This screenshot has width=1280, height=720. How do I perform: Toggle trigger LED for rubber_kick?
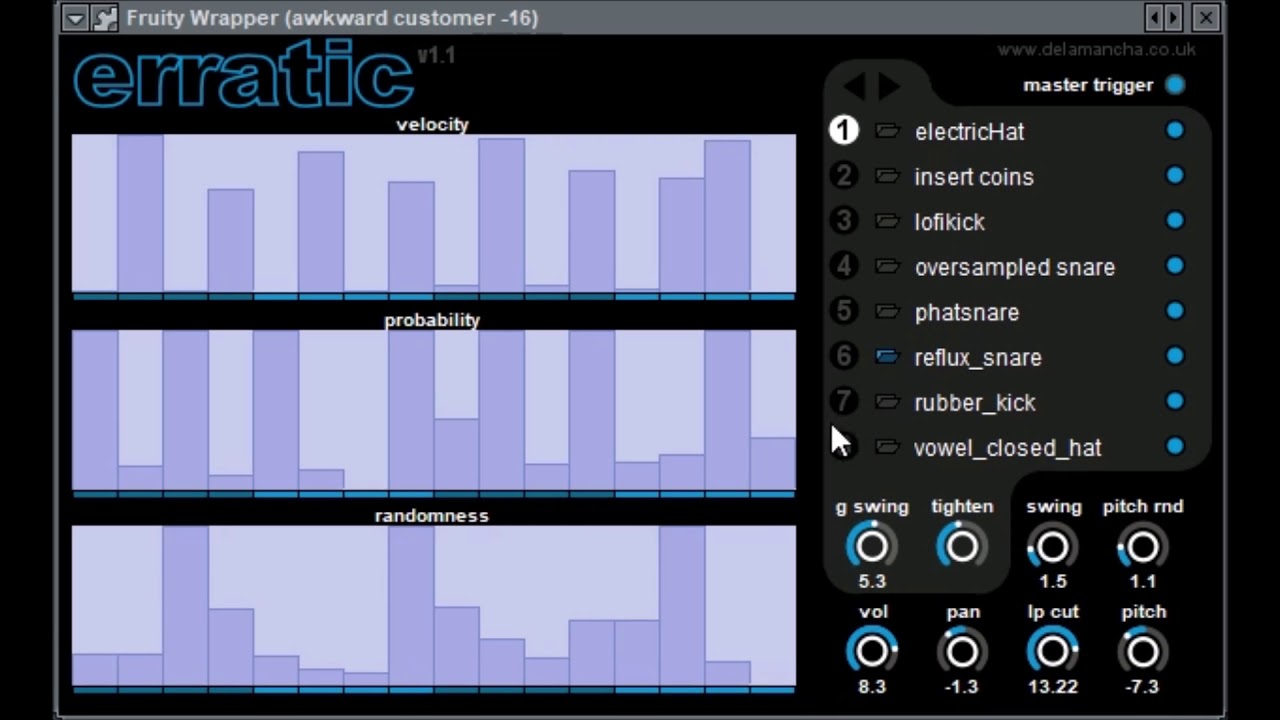[x=1175, y=401]
